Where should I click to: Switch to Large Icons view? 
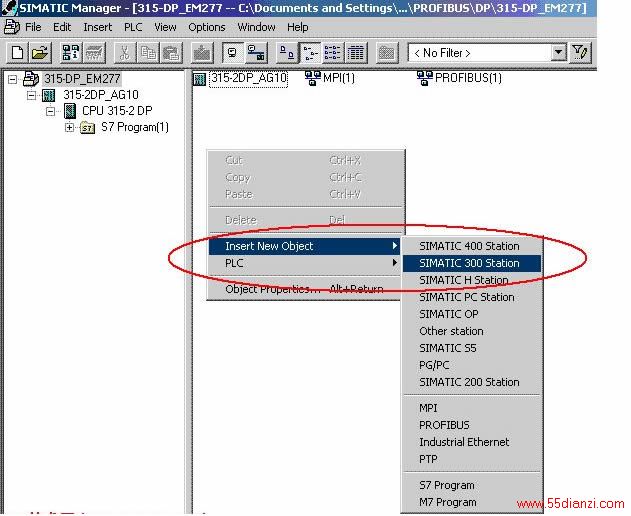287,53
